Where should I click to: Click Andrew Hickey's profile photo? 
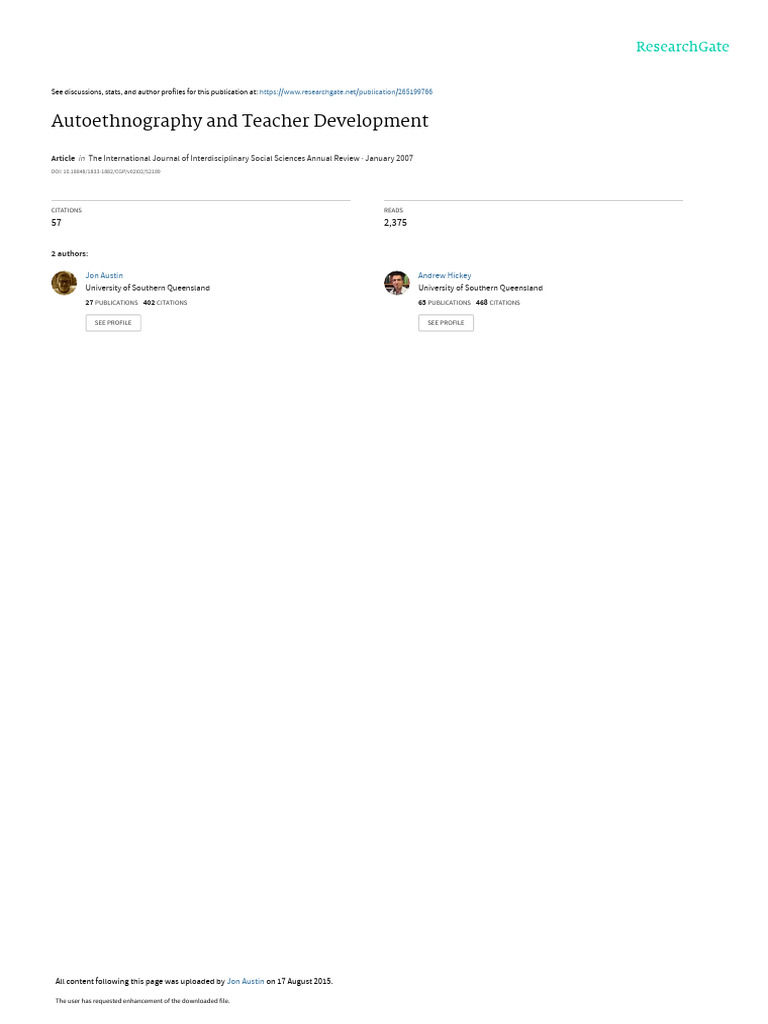(x=396, y=283)
